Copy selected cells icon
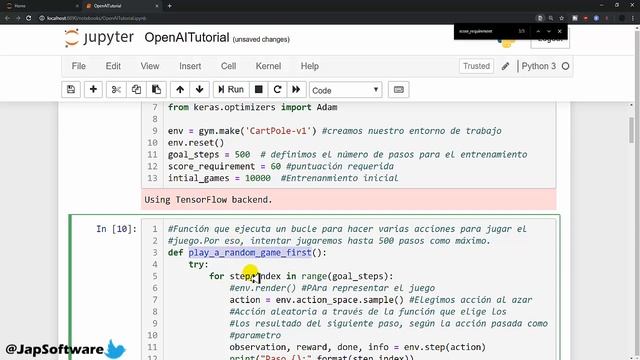Screen dimensions: 640x360 pos(136,89)
